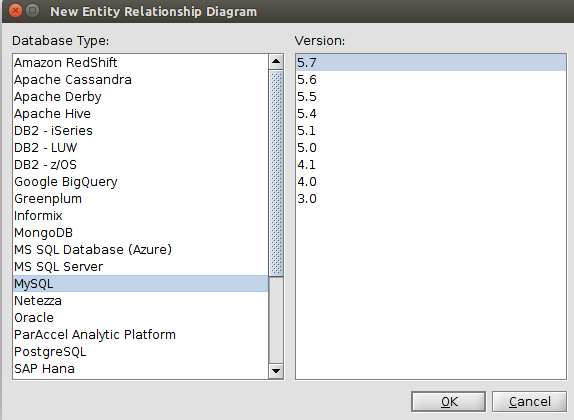The height and width of the screenshot is (420, 574).
Task: Choose version 5.5 in Version list
Action: click(x=431, y=97)
